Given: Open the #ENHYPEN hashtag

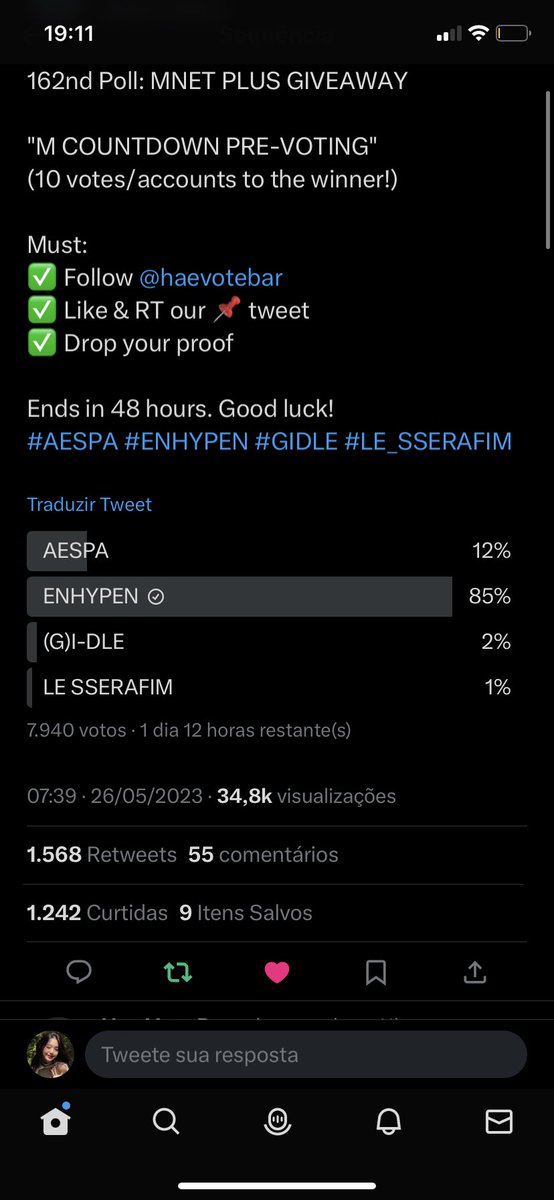Looking at the screenshot, I should 186,441.
